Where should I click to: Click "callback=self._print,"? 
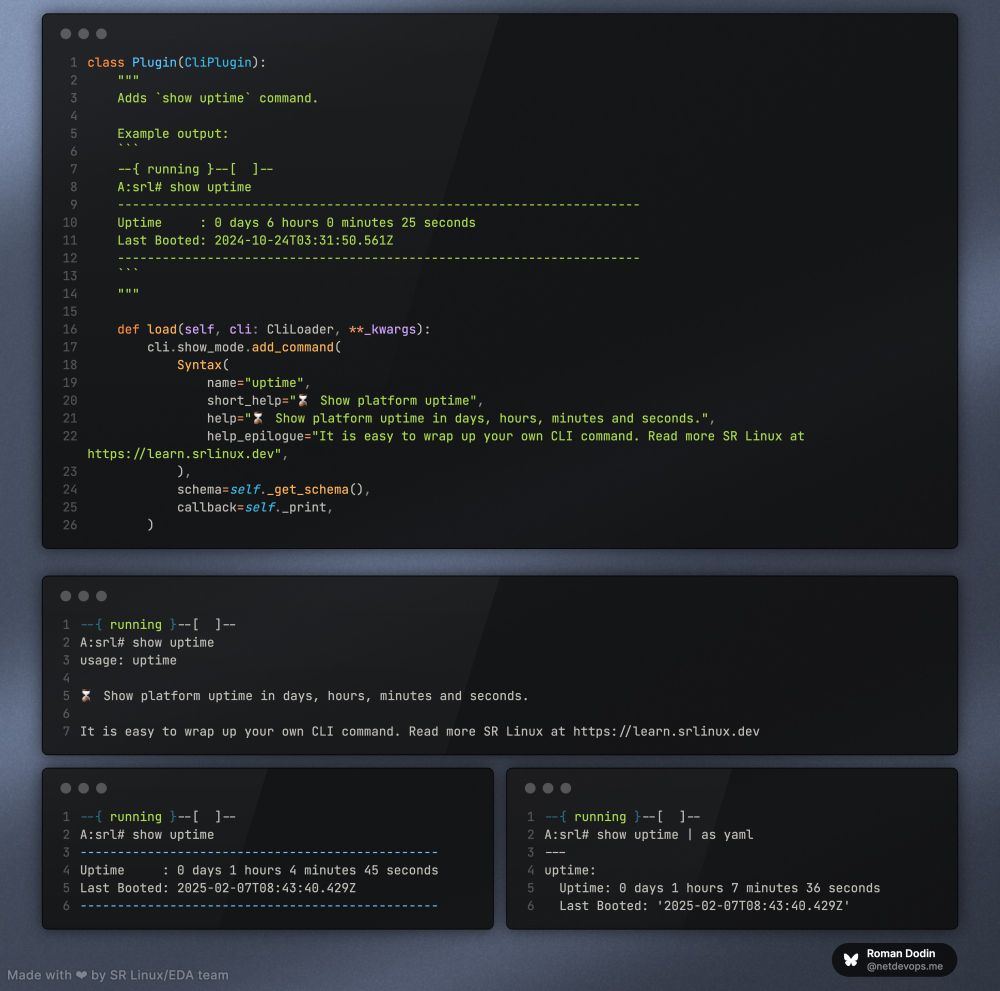(255, 508)
